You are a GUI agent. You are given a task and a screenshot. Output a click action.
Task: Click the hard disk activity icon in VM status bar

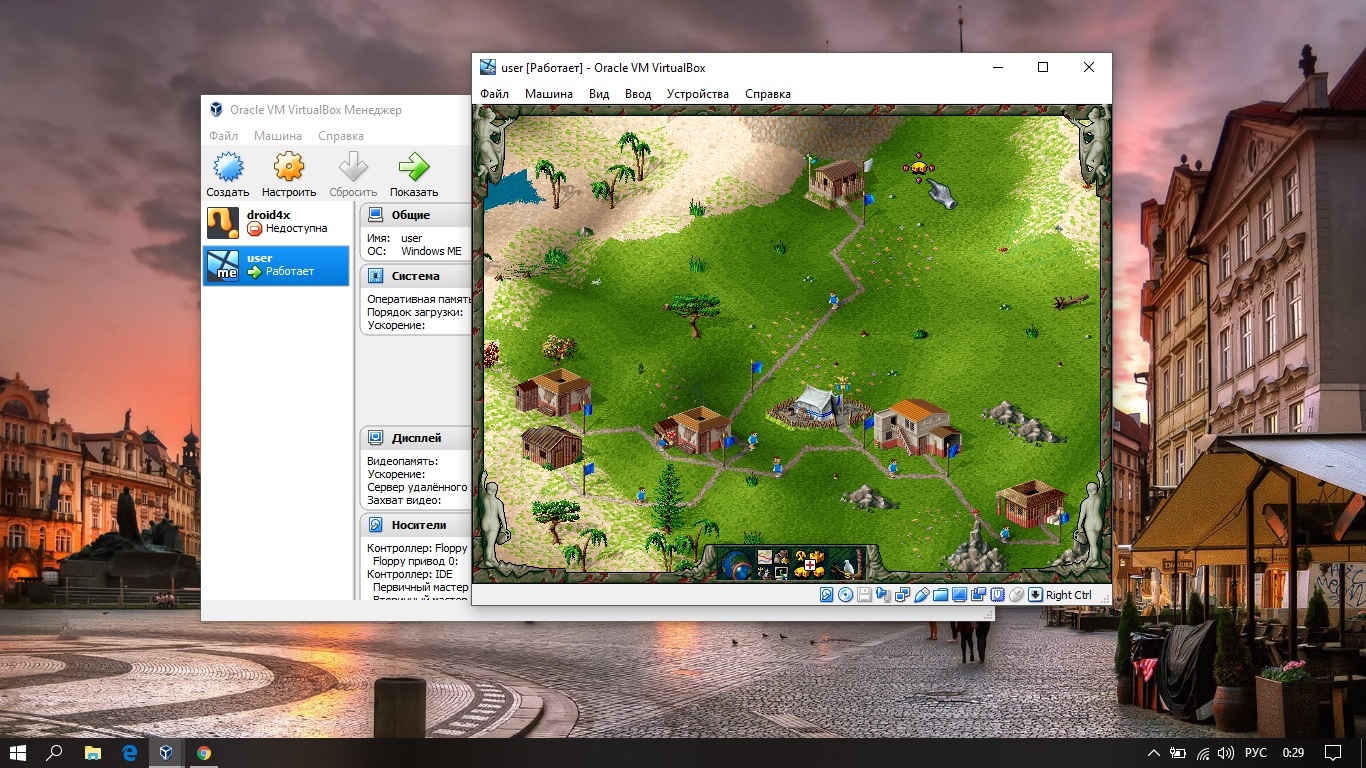point(827,595)
